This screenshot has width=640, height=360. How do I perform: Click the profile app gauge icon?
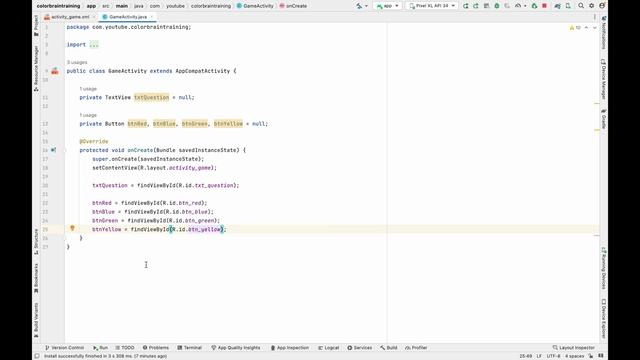pos(518,6)
